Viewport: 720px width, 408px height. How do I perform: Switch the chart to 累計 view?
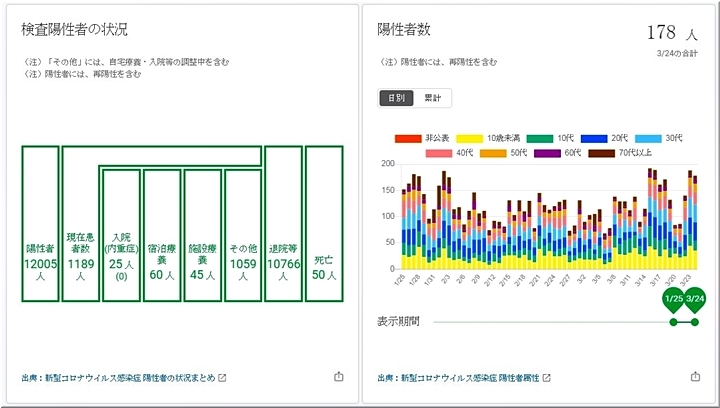pyautogui.click(x=434, y=98)
